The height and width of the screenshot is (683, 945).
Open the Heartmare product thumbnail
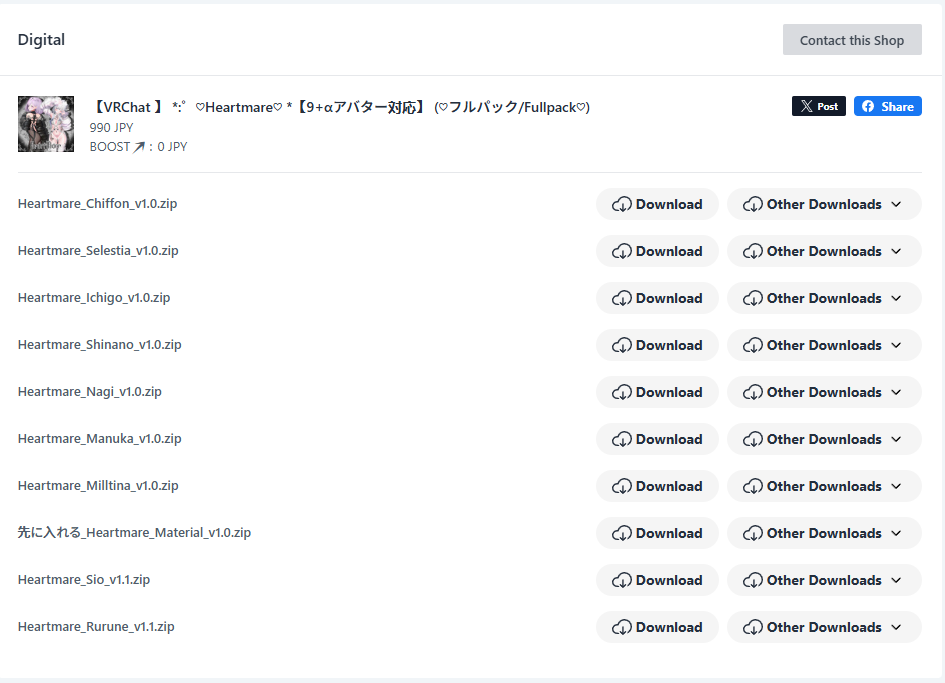click(x=46, y=124)
